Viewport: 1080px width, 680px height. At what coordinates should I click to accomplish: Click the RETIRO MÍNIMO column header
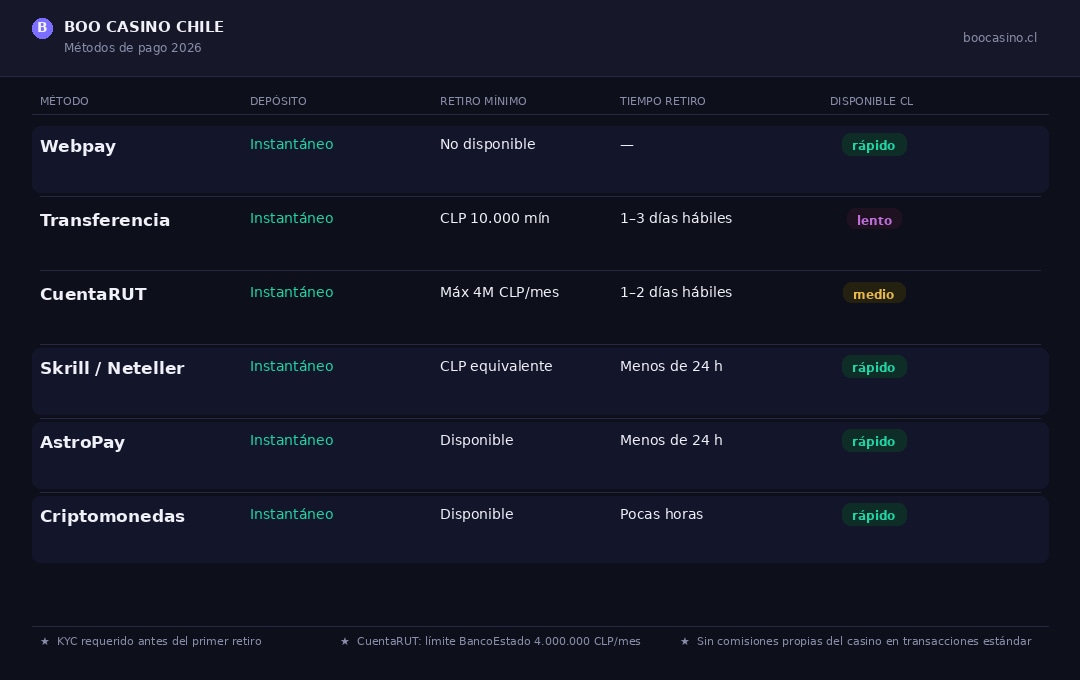click(483, 101)
